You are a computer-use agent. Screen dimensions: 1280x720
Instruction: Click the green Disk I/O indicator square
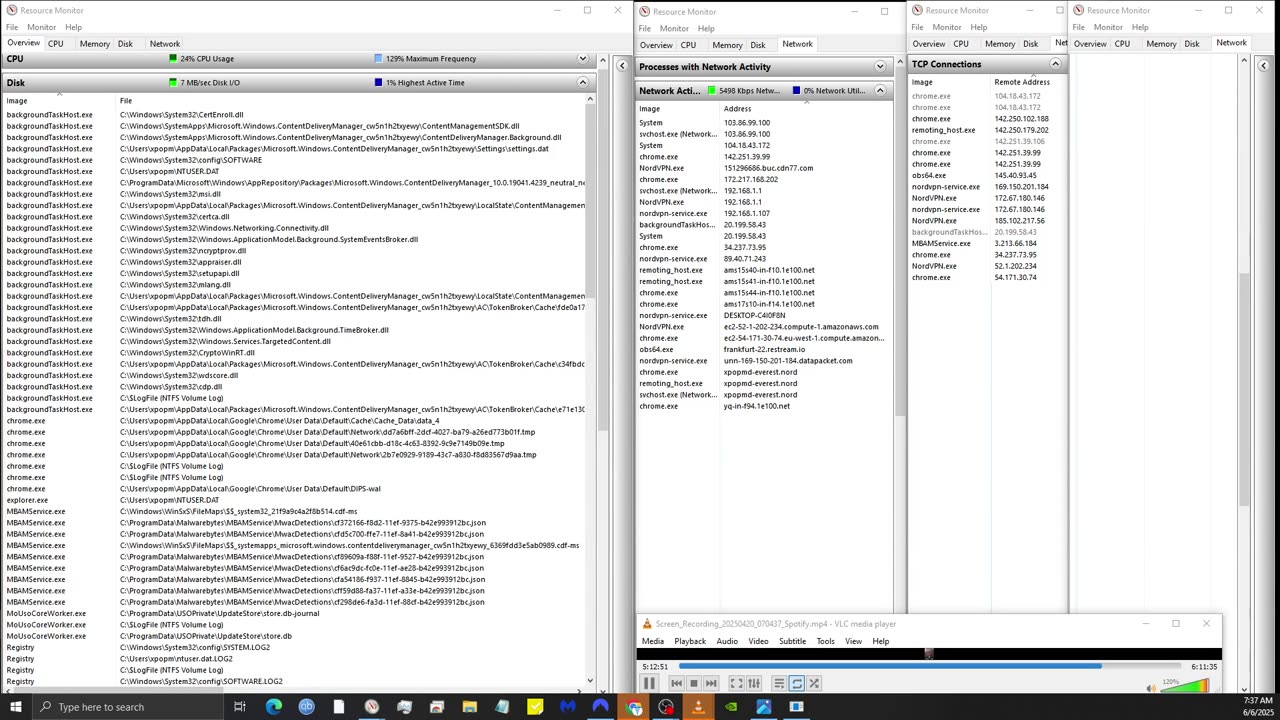point(173,83)
